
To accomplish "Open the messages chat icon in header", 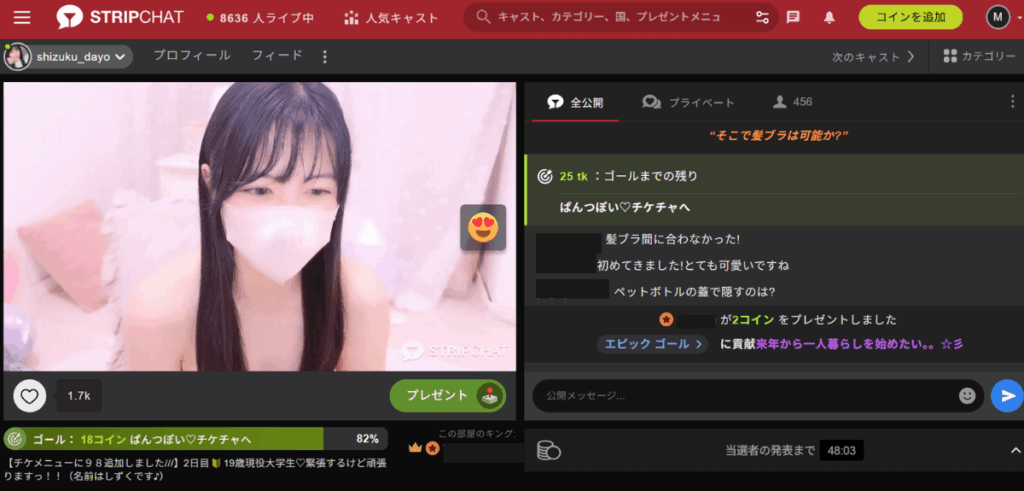I will 793,17.
